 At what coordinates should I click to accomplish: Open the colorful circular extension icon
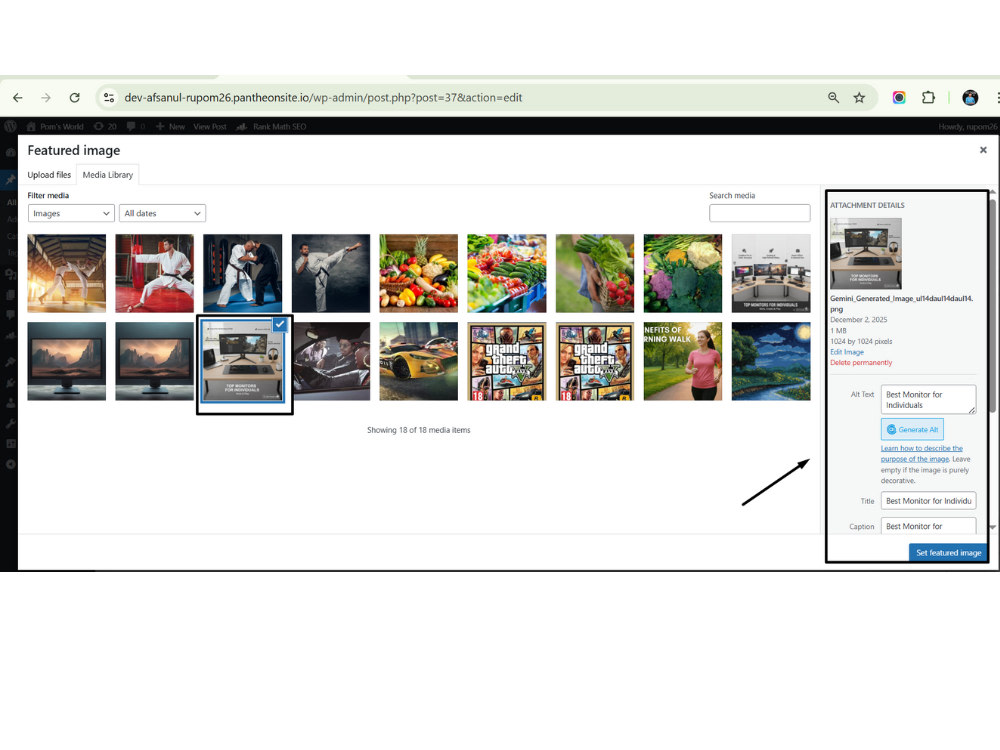(899, 98)
